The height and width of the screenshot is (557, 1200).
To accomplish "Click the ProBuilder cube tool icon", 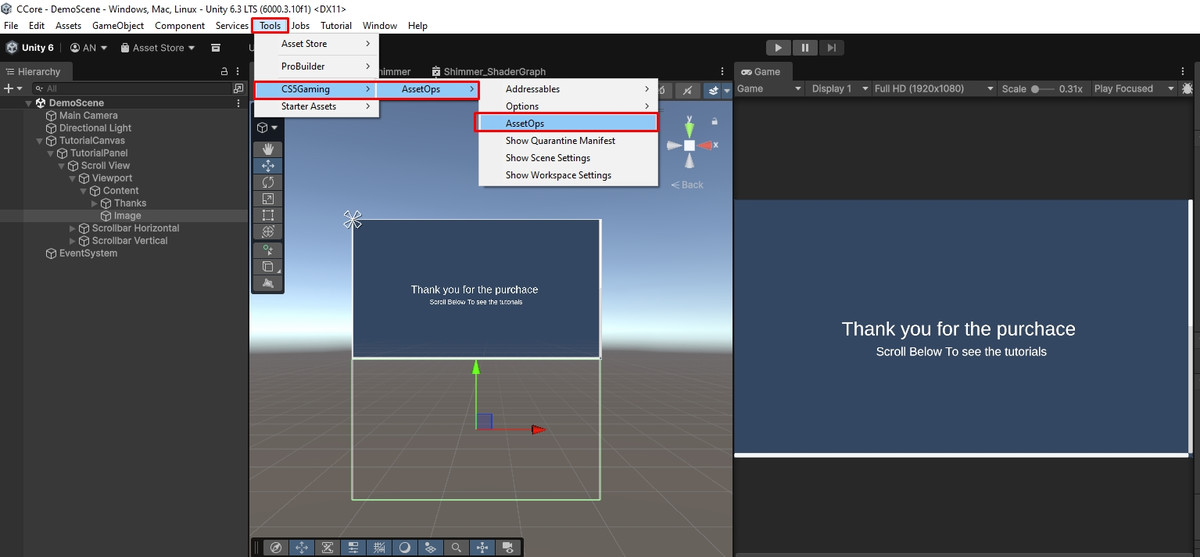I will pyautogui.click(x=268, y=267).
